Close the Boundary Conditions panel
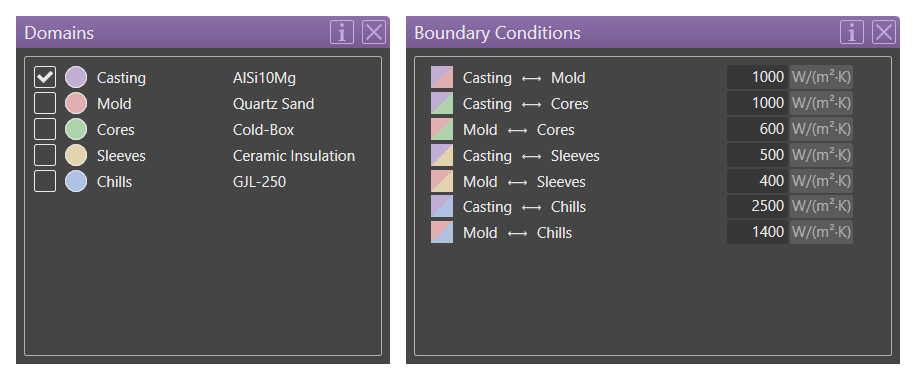The height and width of the screenshot is (380, 916). point(884,32)
